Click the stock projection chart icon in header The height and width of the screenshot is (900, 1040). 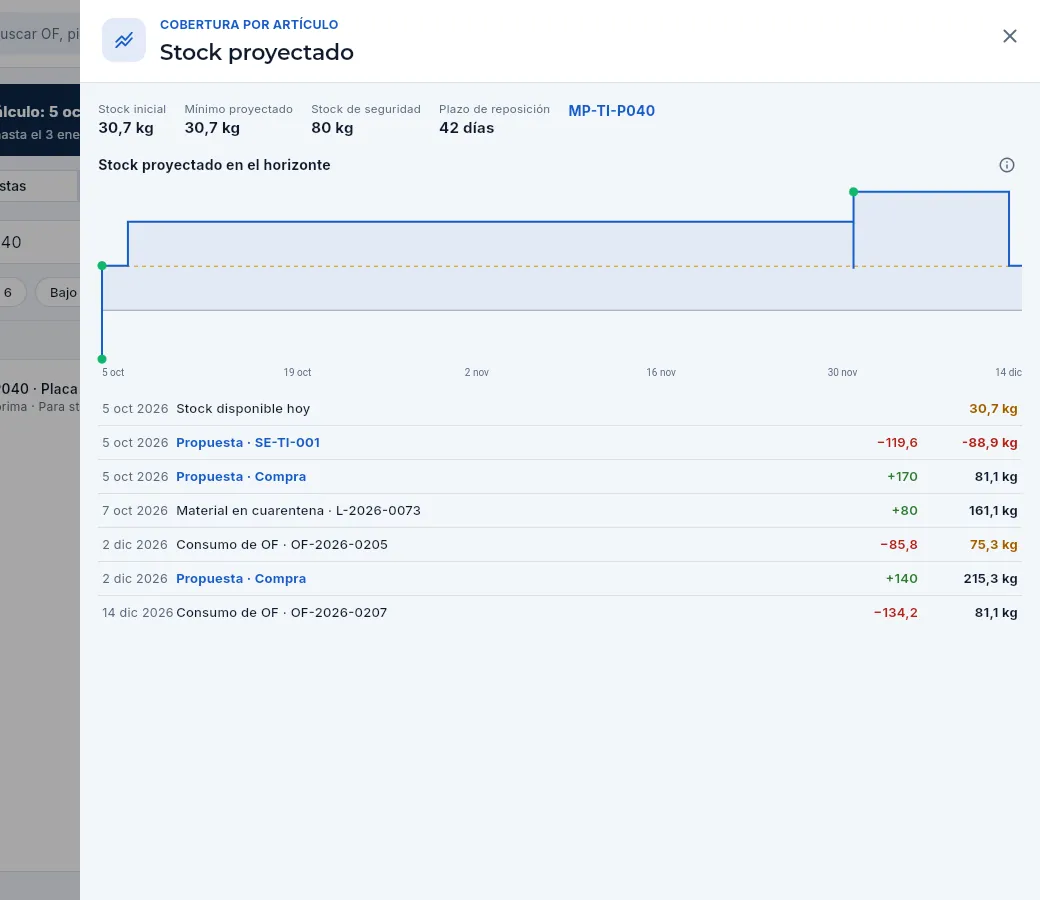[x=124, y=40]
